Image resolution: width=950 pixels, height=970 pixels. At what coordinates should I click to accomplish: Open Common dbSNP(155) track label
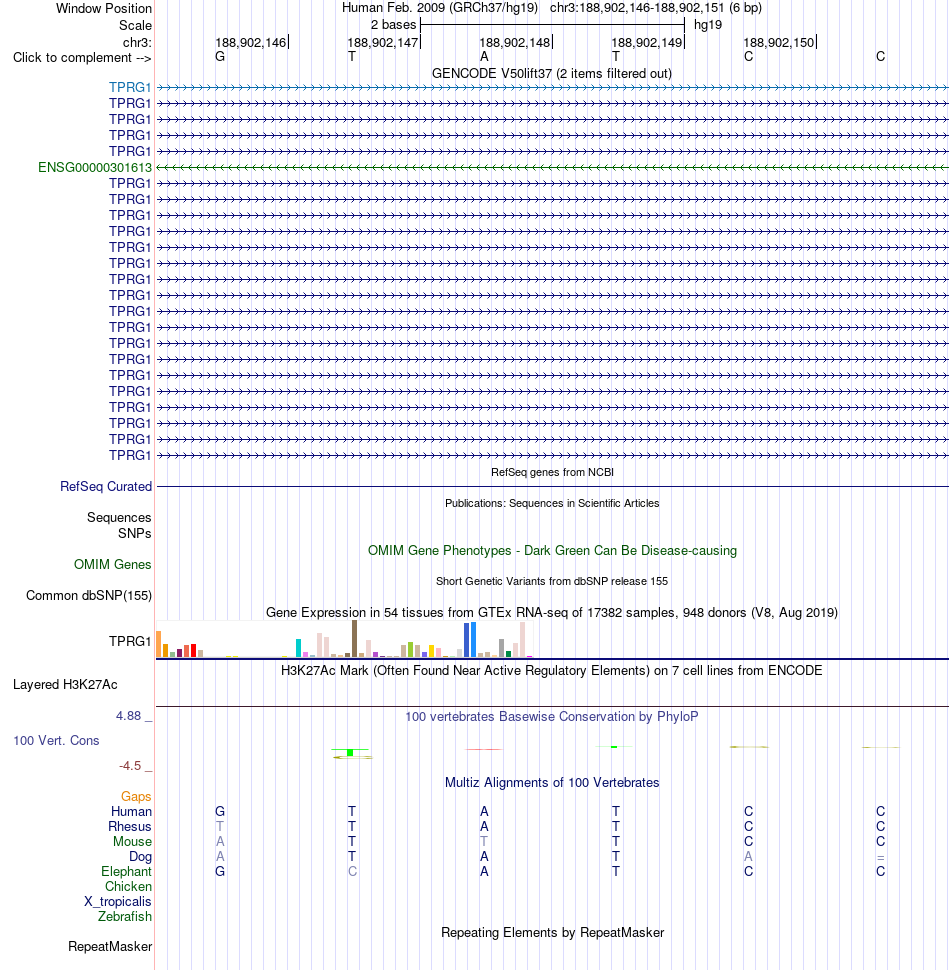pos(89,595)
